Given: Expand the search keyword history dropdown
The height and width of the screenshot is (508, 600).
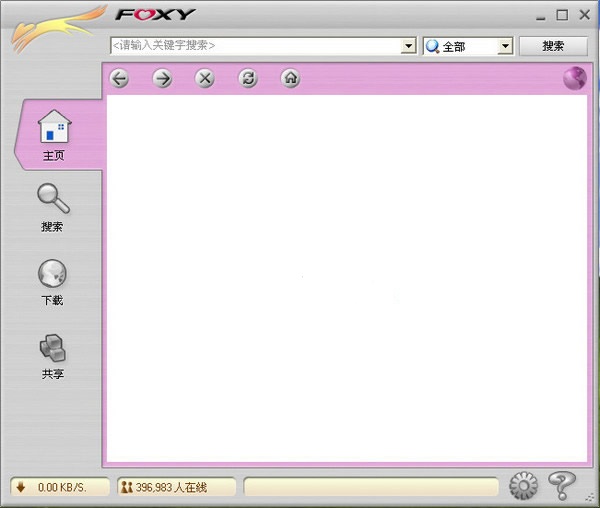Looking at the screenshot, I should [408, 46].
